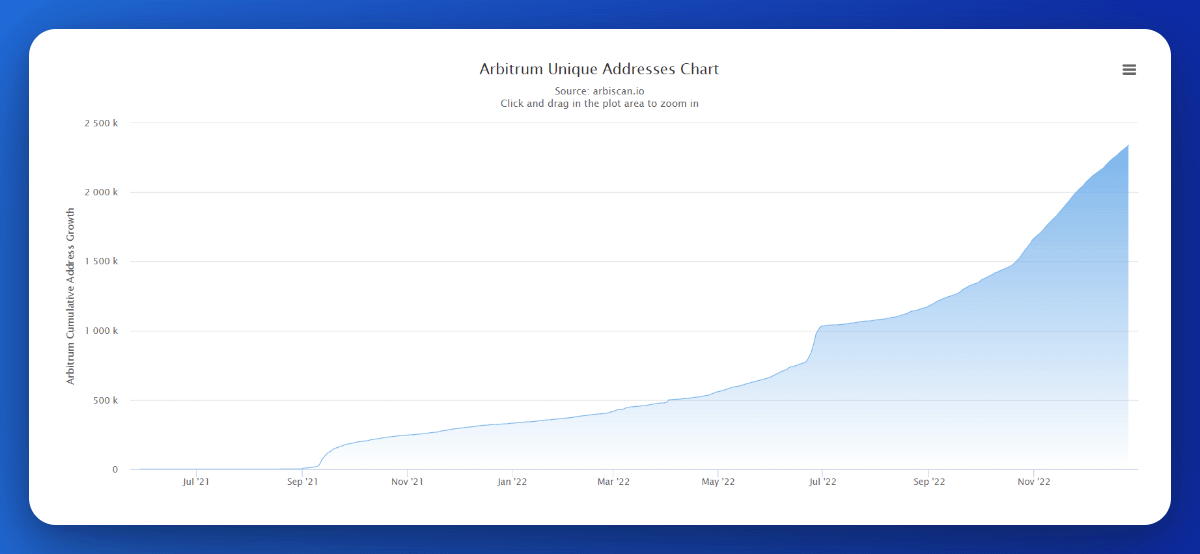Click the 'Arbitrum Unique Addresses Chart' title
Screen dimensions: 1200x554
pos(599,69)
